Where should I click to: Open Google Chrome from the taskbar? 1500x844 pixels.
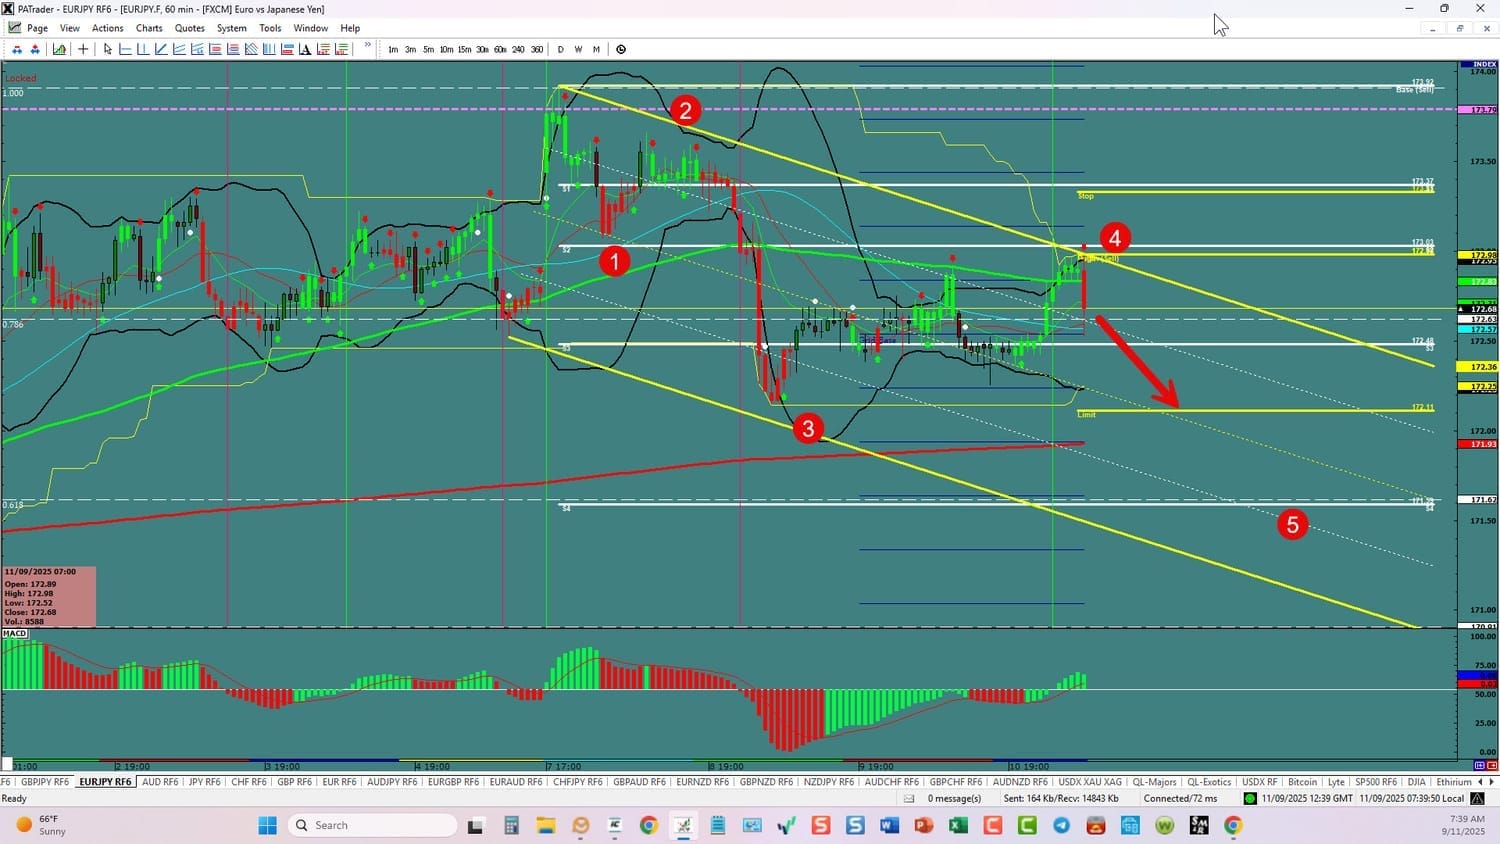pyautogui.click(x=649, y=825)
